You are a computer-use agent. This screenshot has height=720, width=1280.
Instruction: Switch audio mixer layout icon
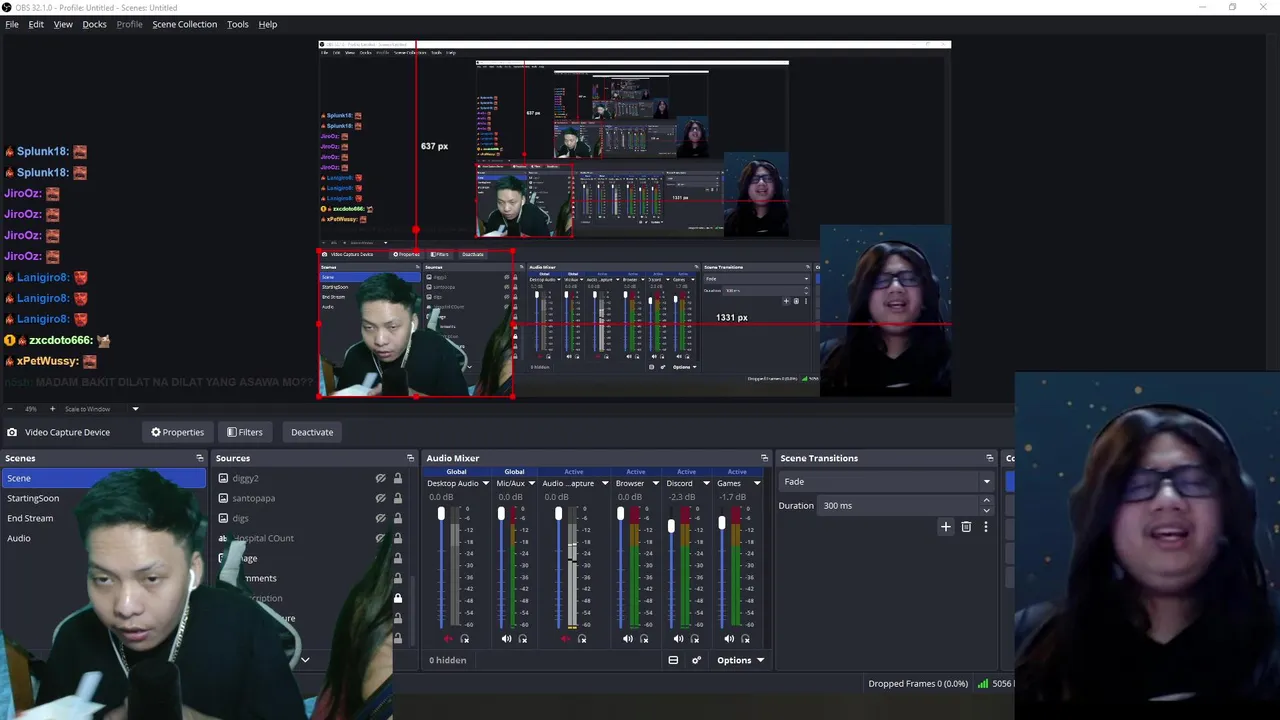673,660
